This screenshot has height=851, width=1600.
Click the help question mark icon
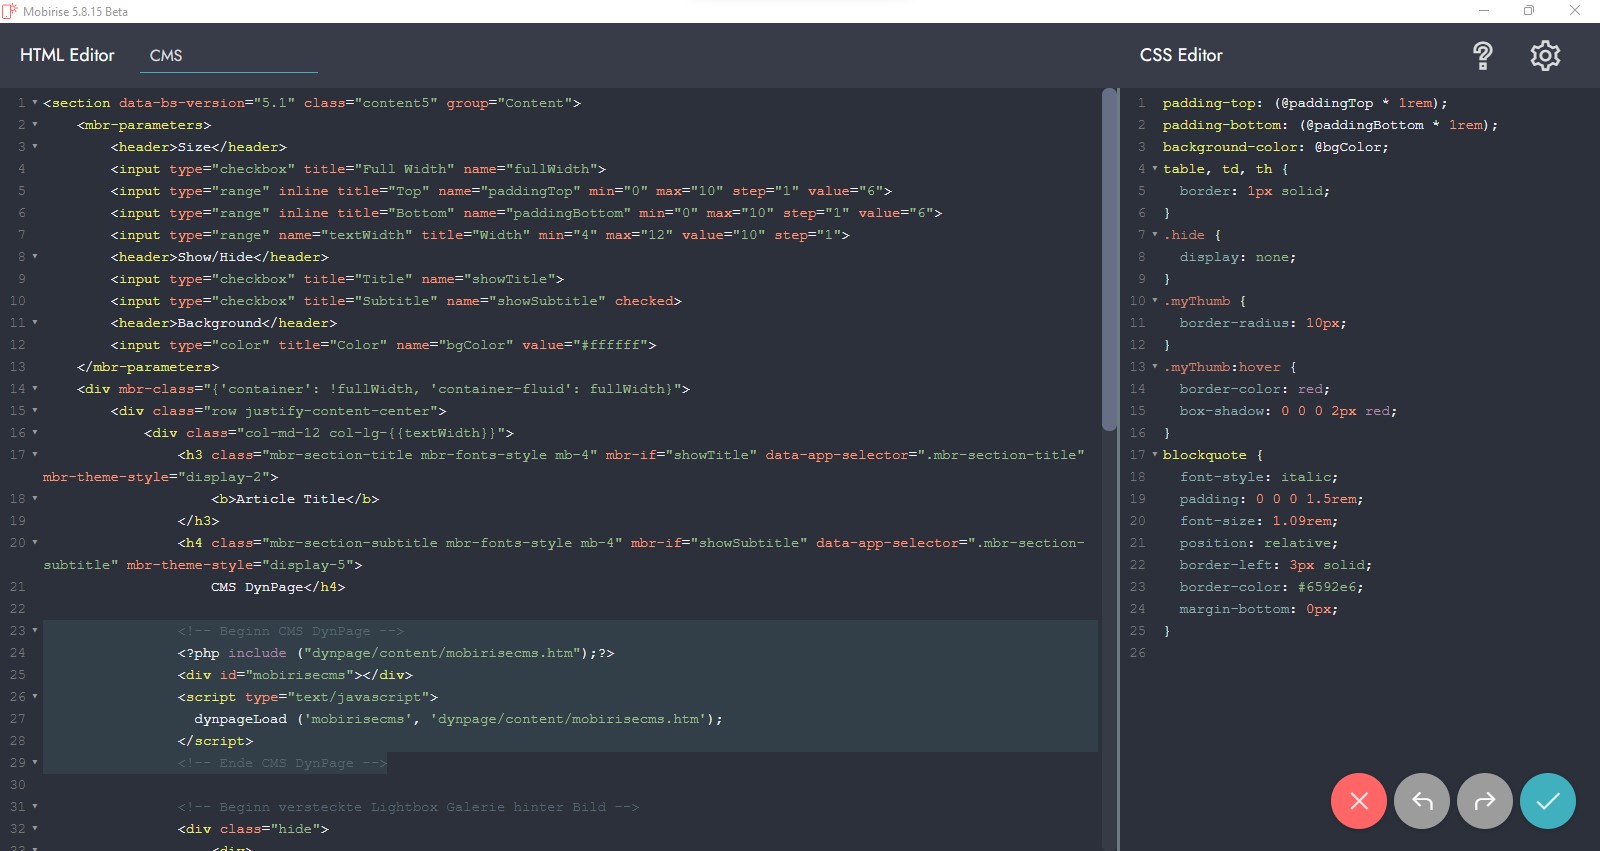[1482, 56]
